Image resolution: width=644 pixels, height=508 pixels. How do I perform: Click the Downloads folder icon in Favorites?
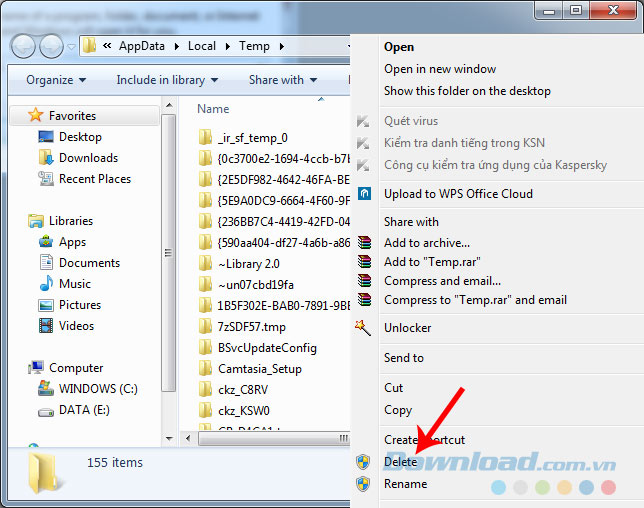click(x=46, y=157)
